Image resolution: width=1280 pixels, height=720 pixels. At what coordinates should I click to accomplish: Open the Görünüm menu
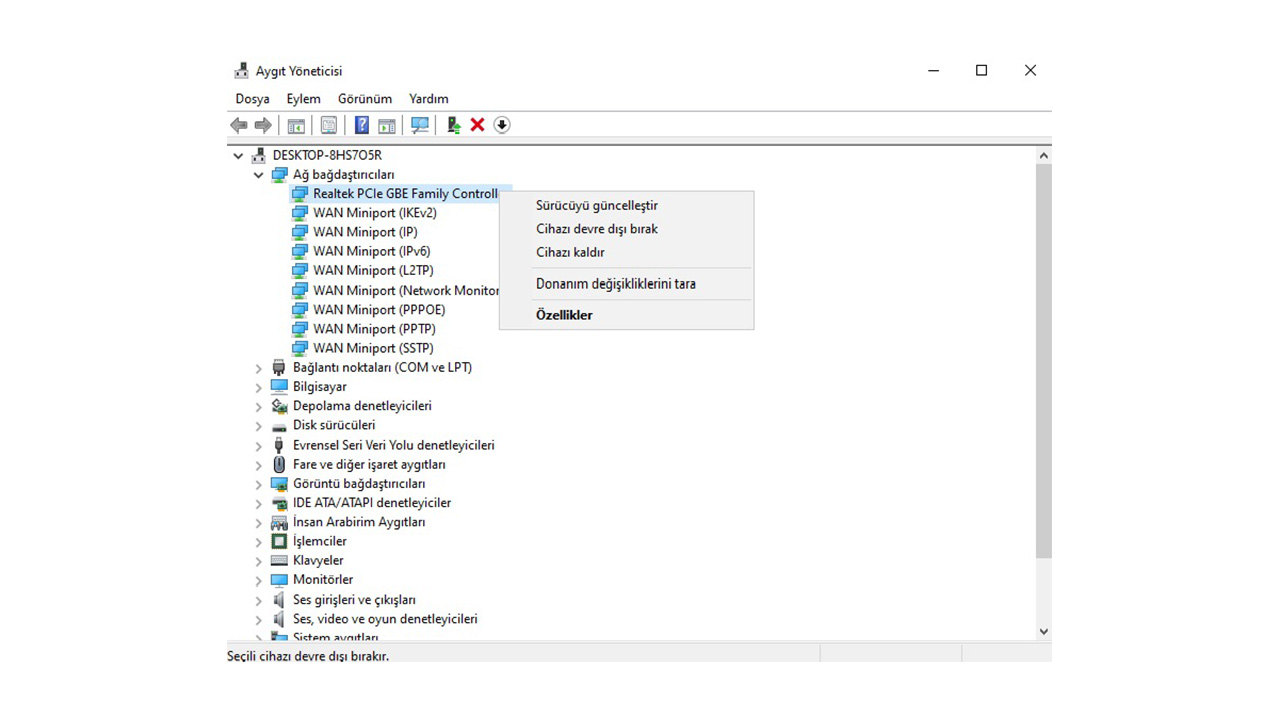[364, 98]
